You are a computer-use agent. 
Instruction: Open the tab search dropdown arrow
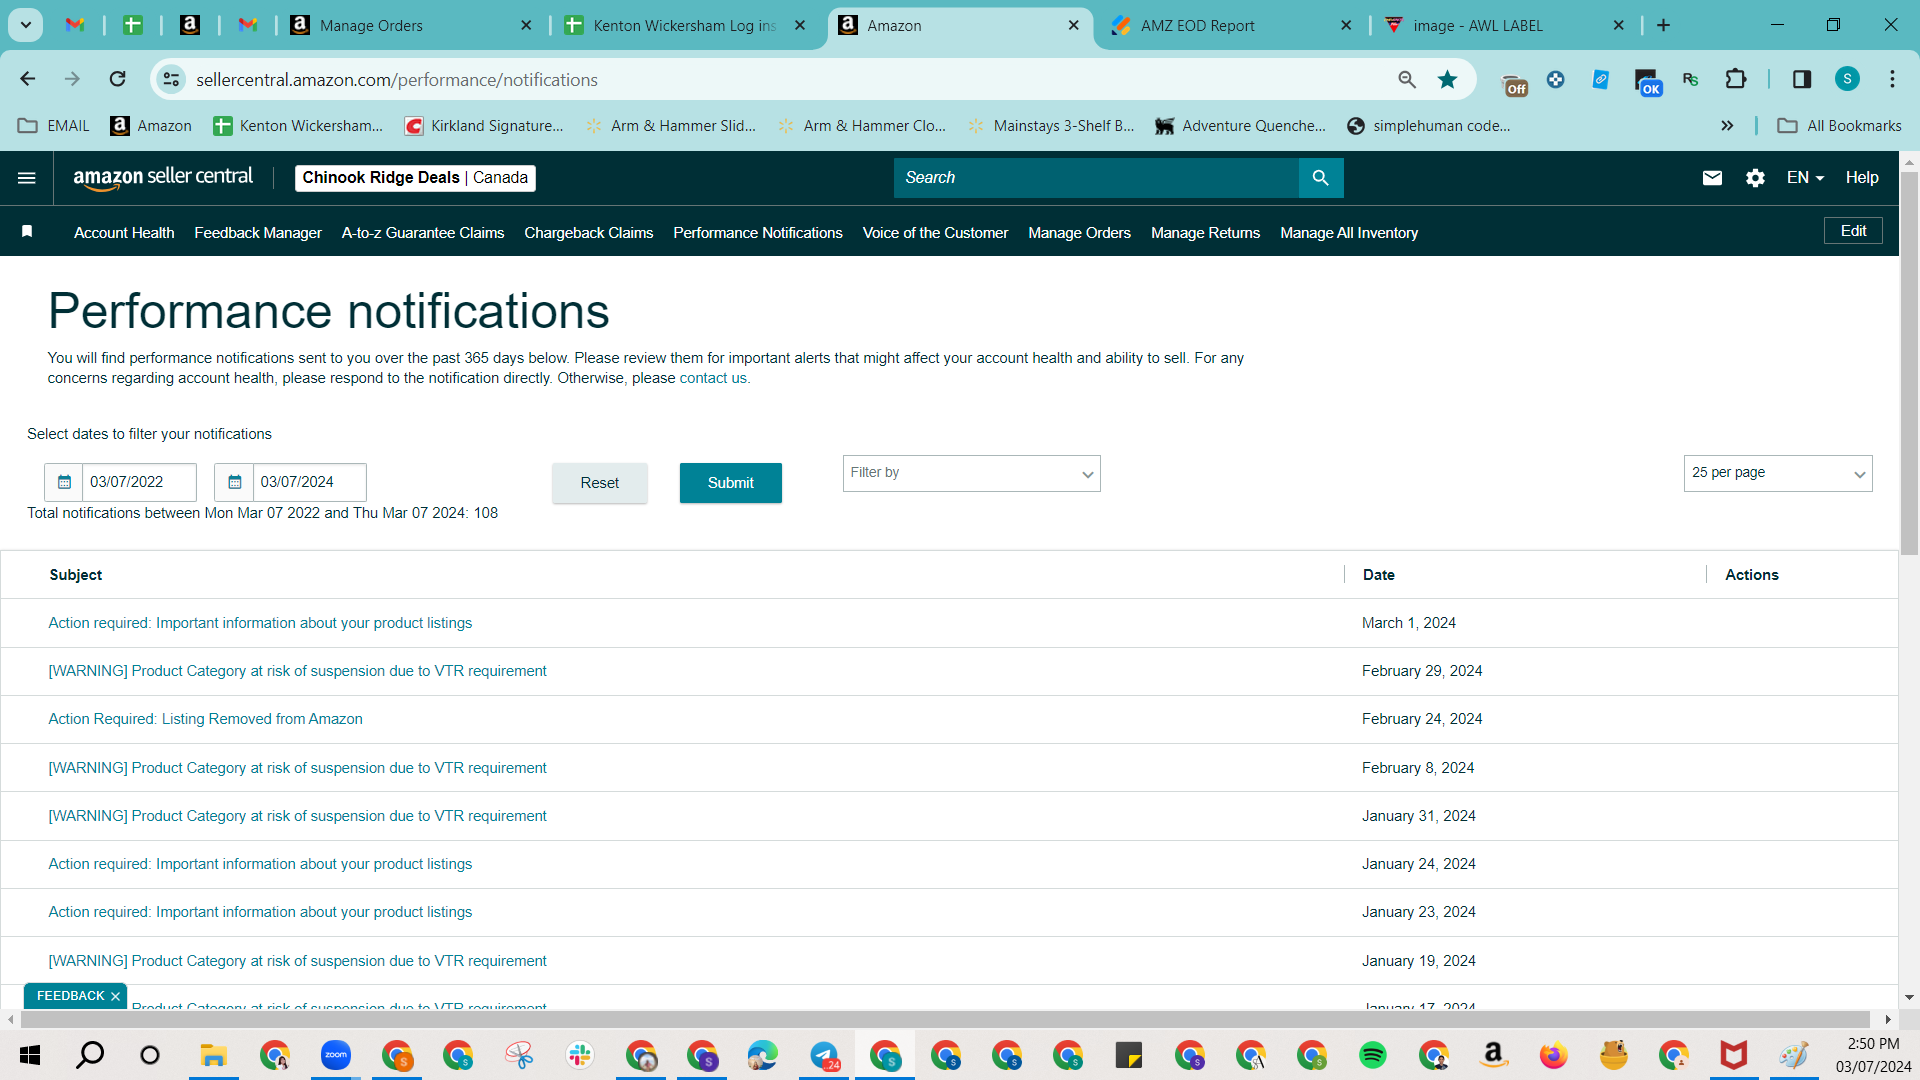pos(26,25)
